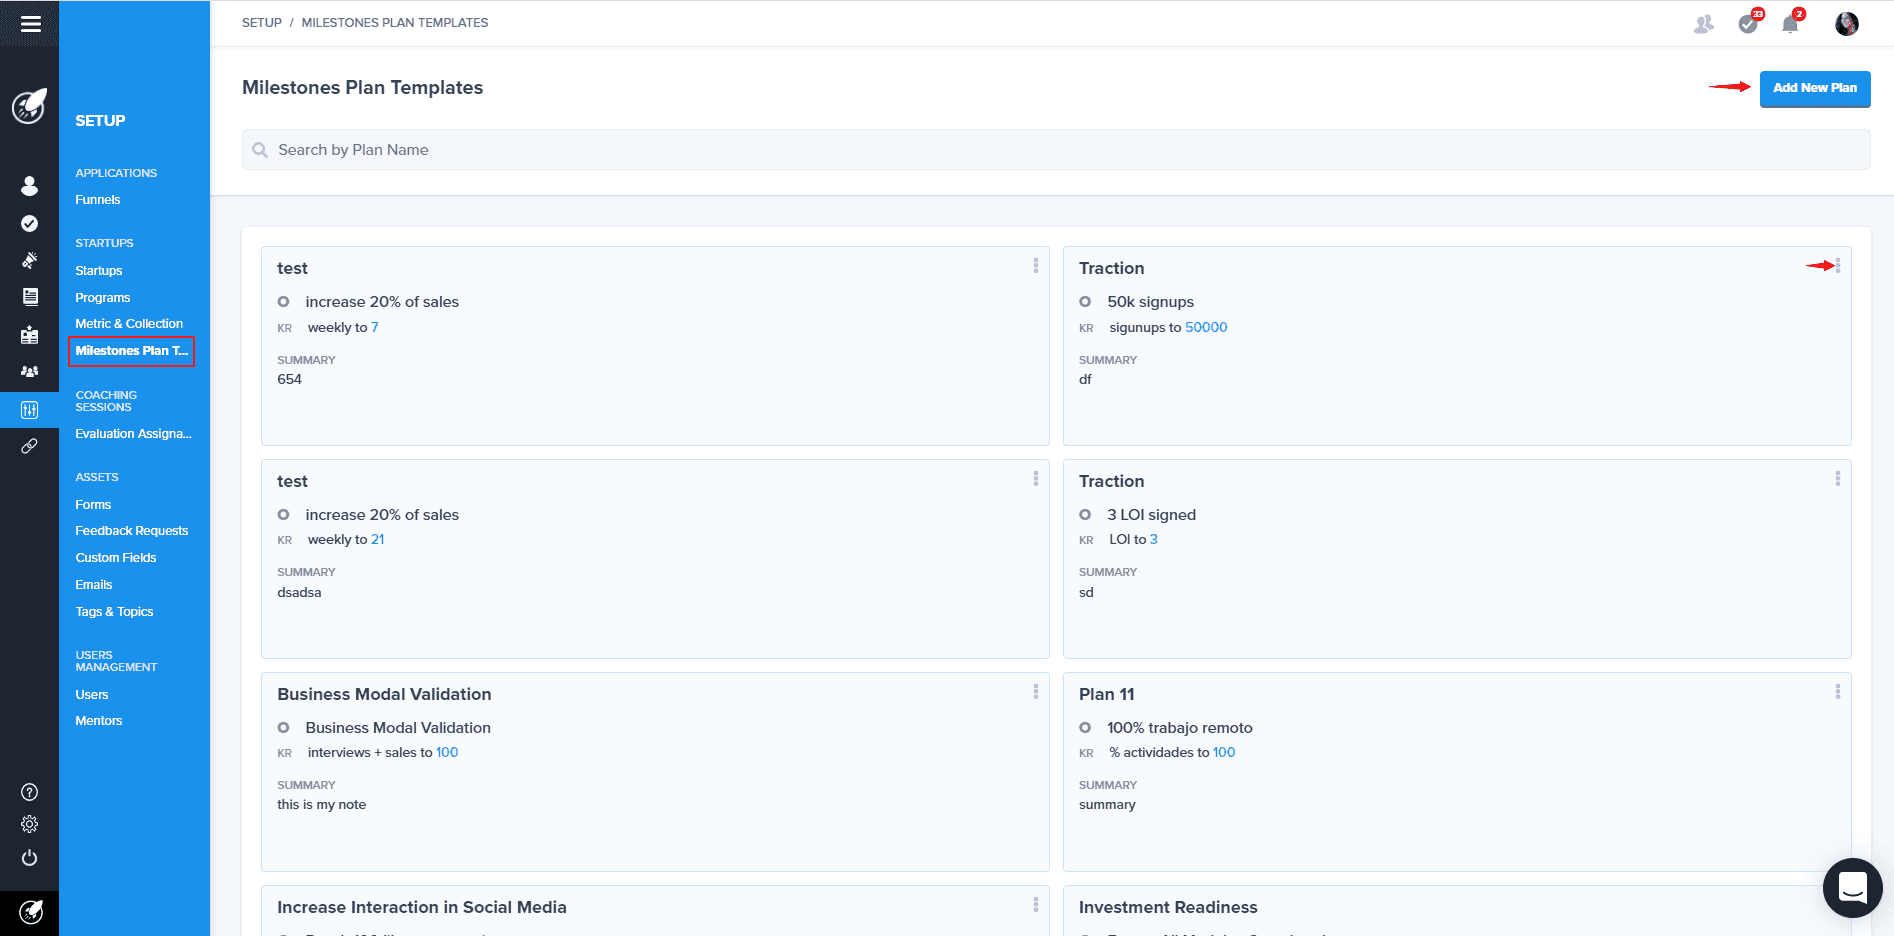Image resolution: width=1894 pixels, height=936 pixels.
Task: Click the interviews + sales 100 value
Action: tap(447, 752)
